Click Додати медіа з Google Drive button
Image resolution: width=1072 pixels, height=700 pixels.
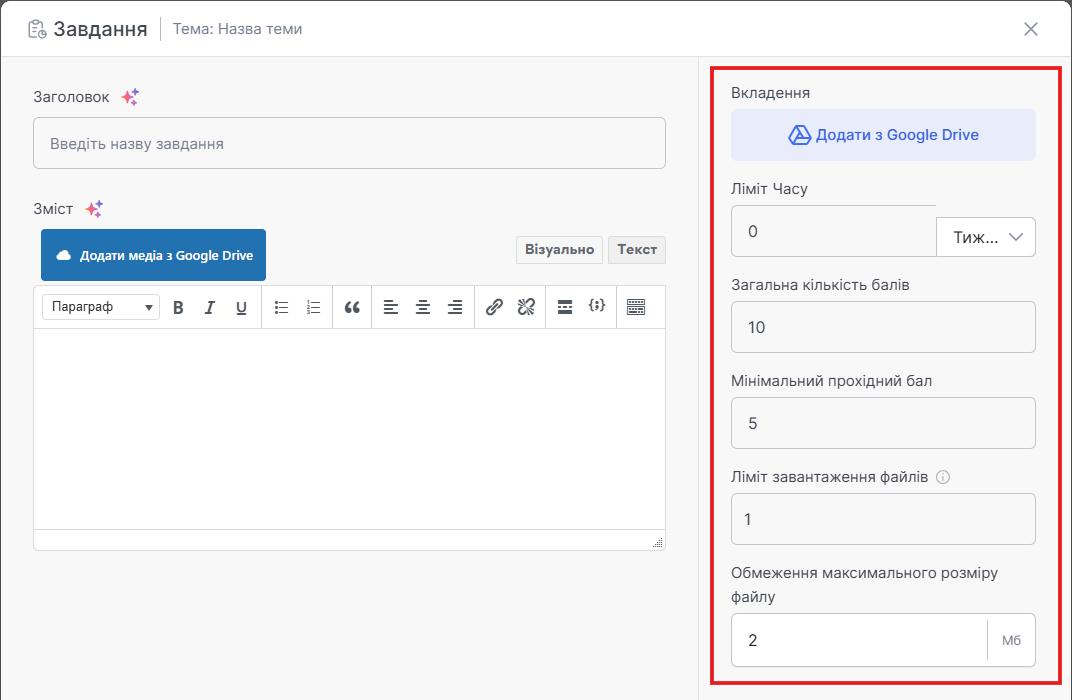pos(153,255)
